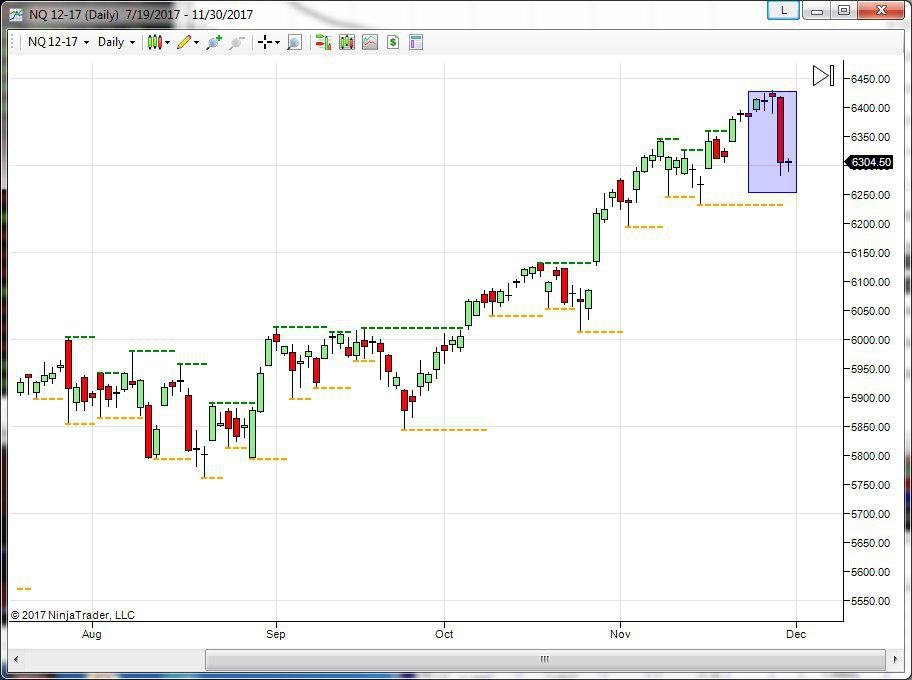Click the 6000.00 price axis label

point(870,340)
